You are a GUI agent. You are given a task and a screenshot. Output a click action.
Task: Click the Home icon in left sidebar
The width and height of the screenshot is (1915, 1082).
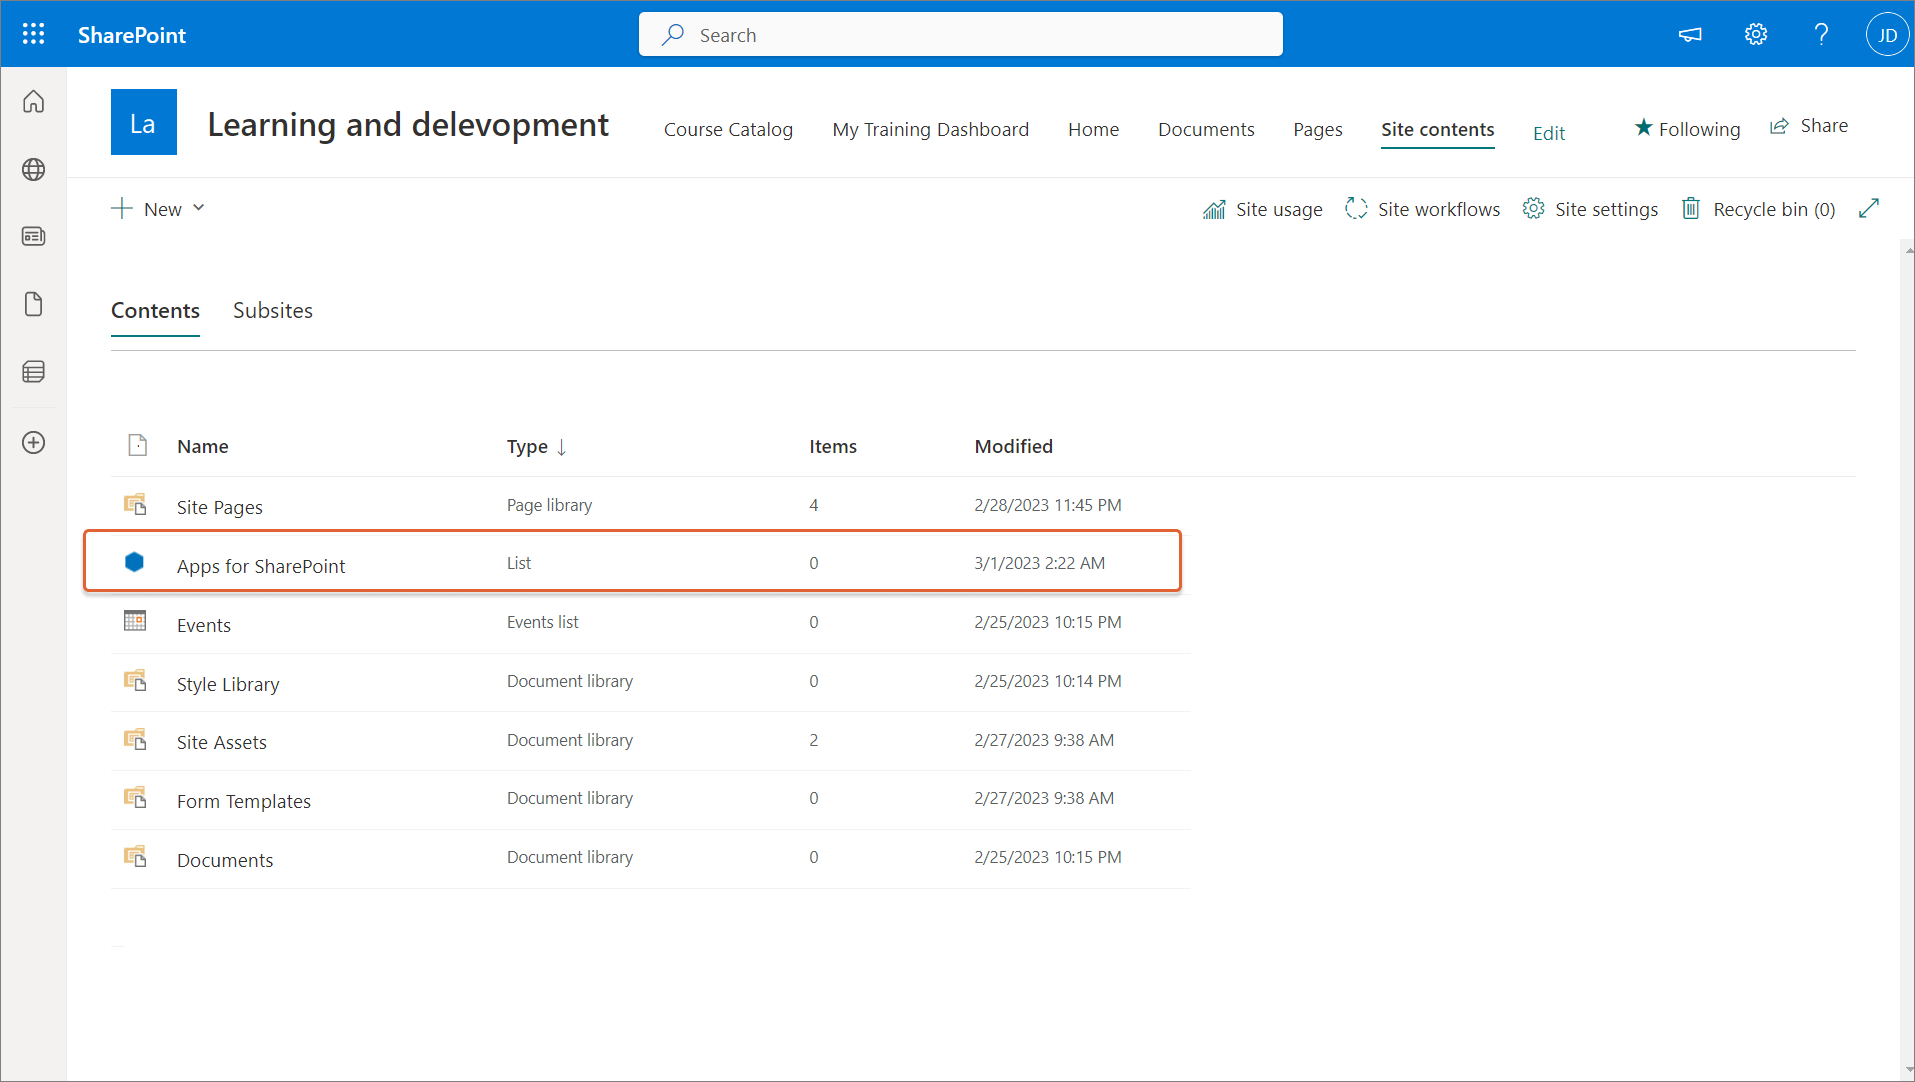(x=33, y=102)
